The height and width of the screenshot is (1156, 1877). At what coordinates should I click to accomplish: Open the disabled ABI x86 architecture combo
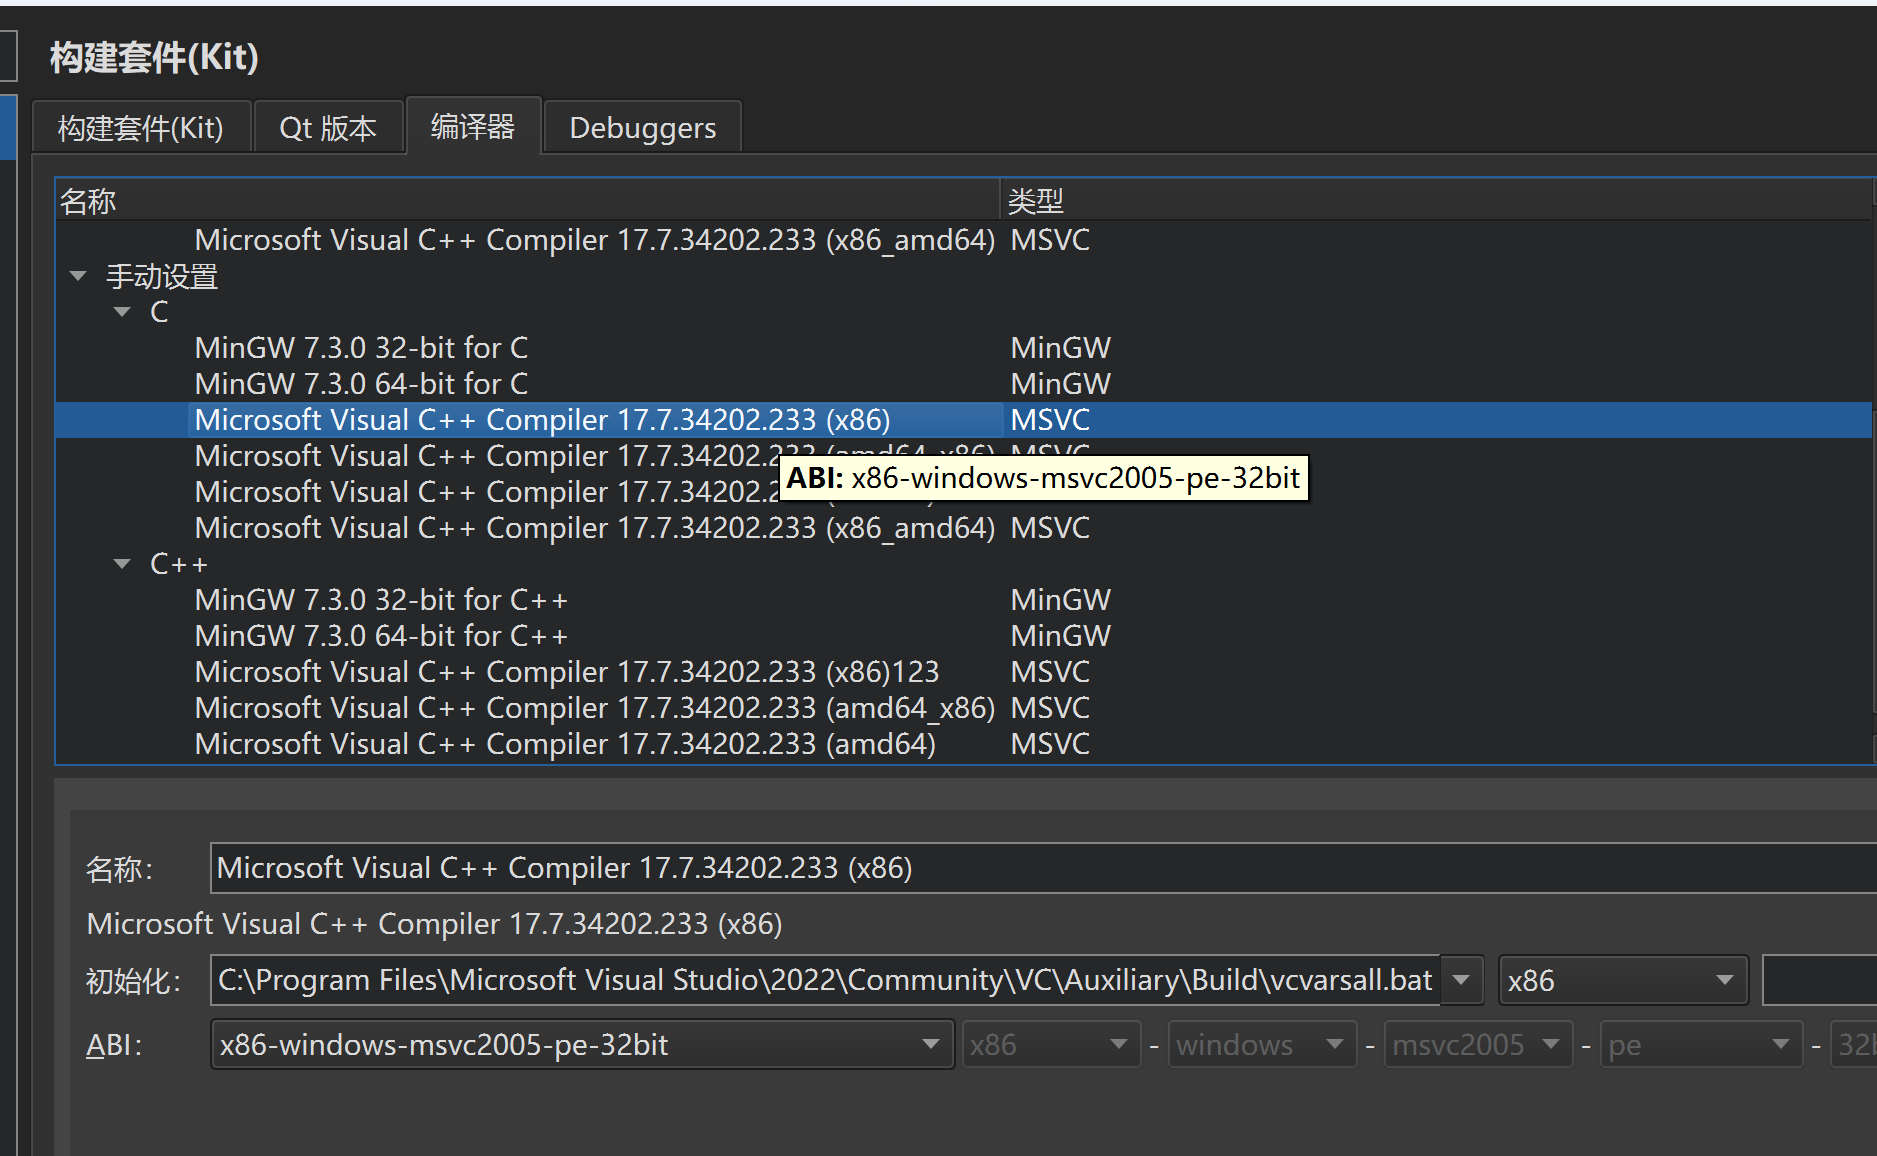[x=1051, y=1045]
